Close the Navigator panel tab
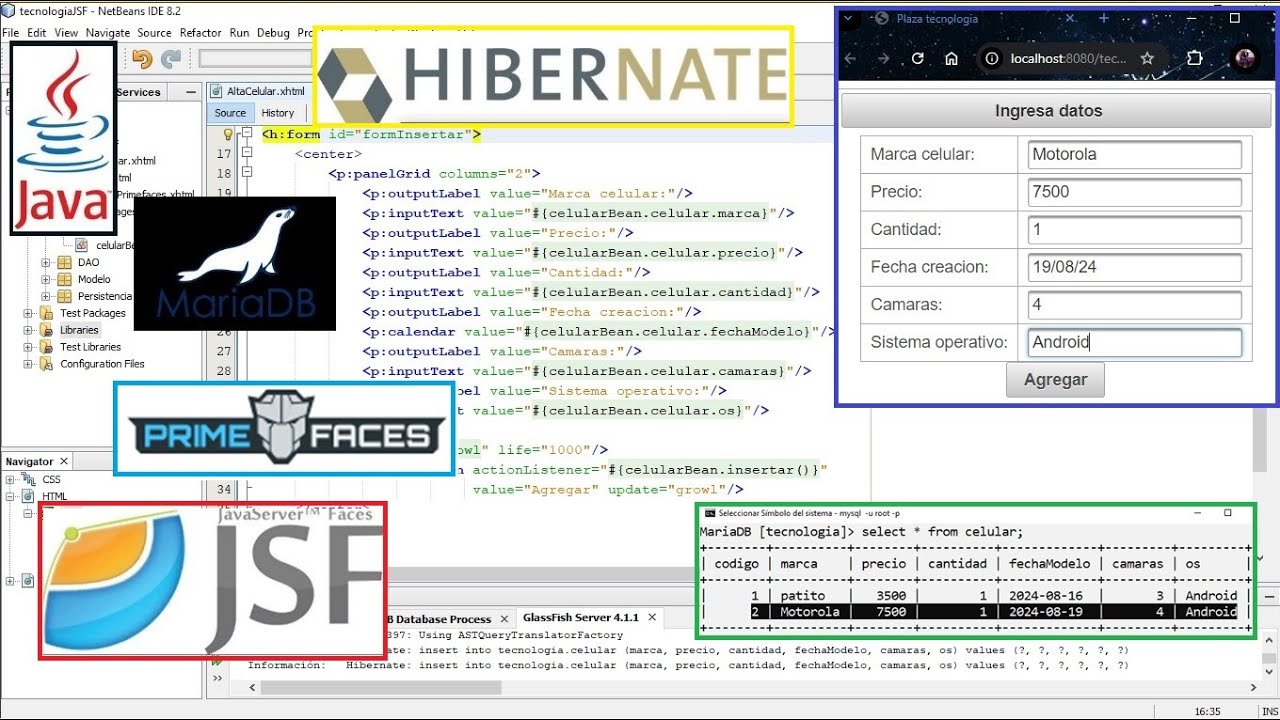This screenshot has width=1280, height=720. tap(63, 461)
